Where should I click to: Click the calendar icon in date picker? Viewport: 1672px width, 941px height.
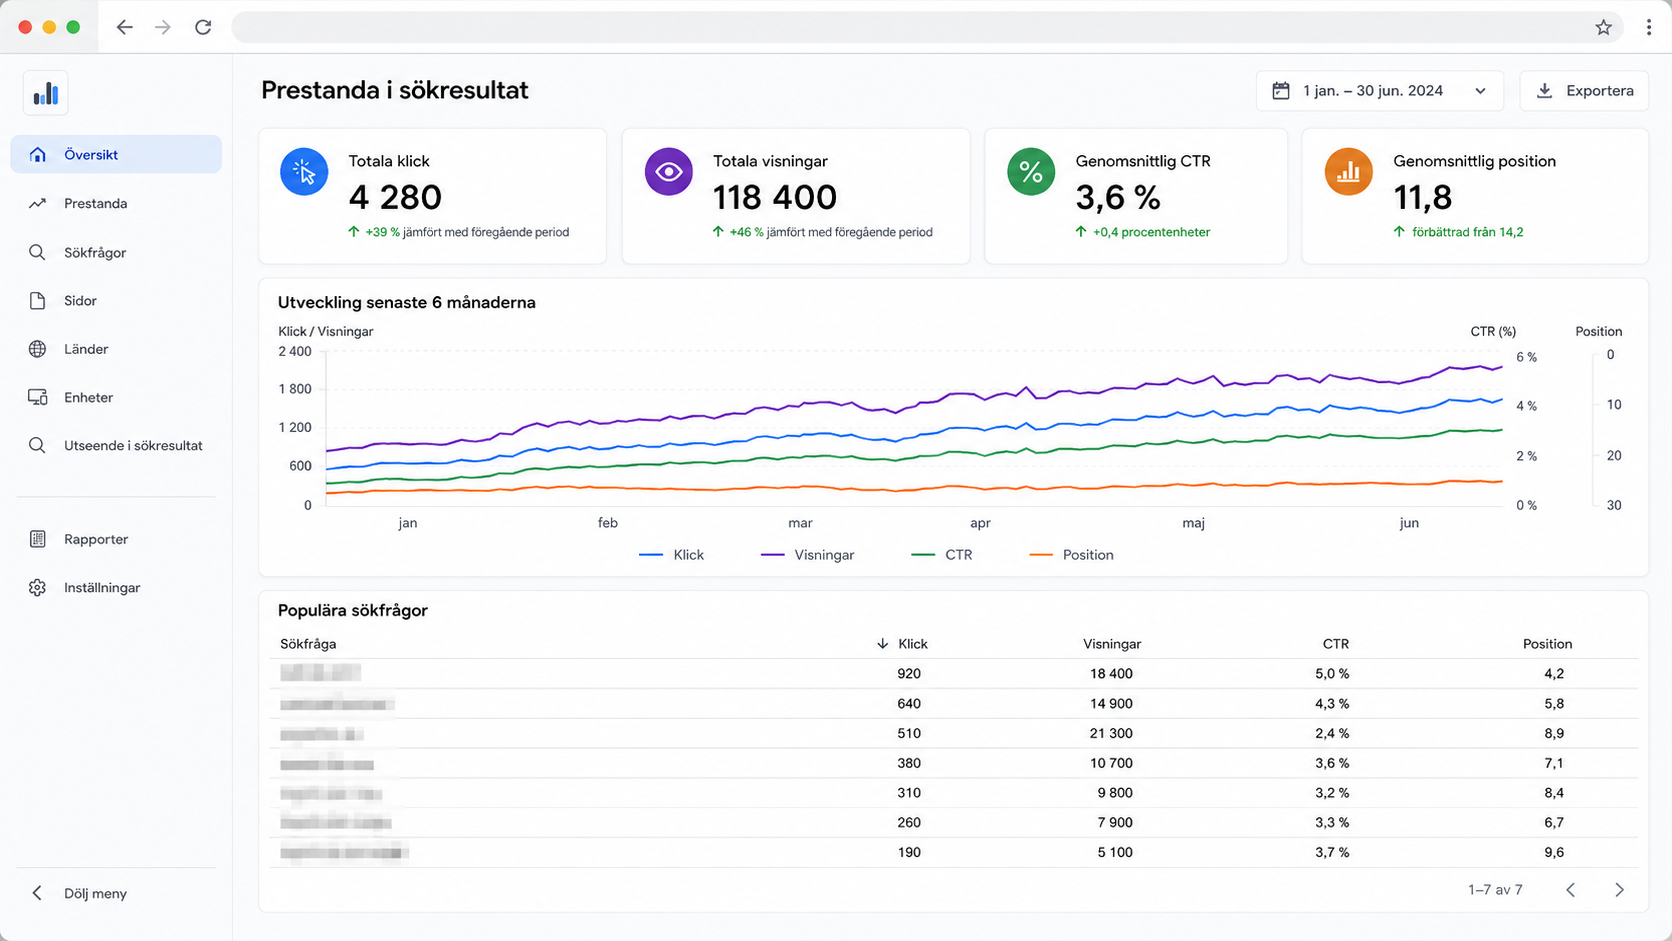coord(1280,91)
